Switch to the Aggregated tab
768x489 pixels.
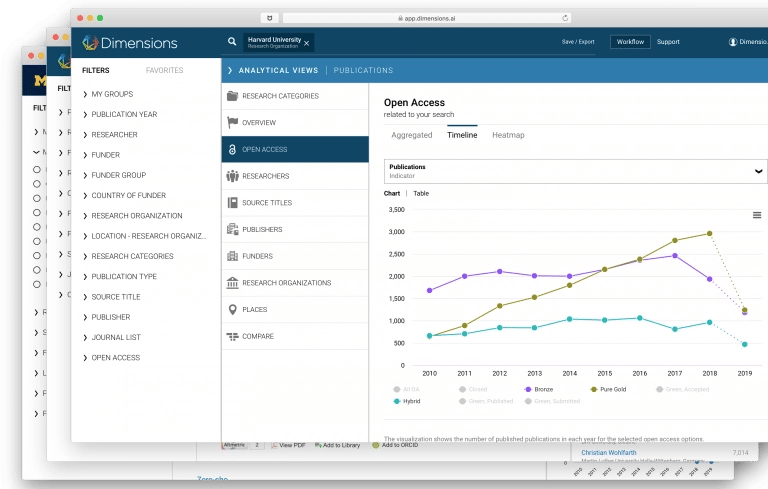click(x=411, y=135)
